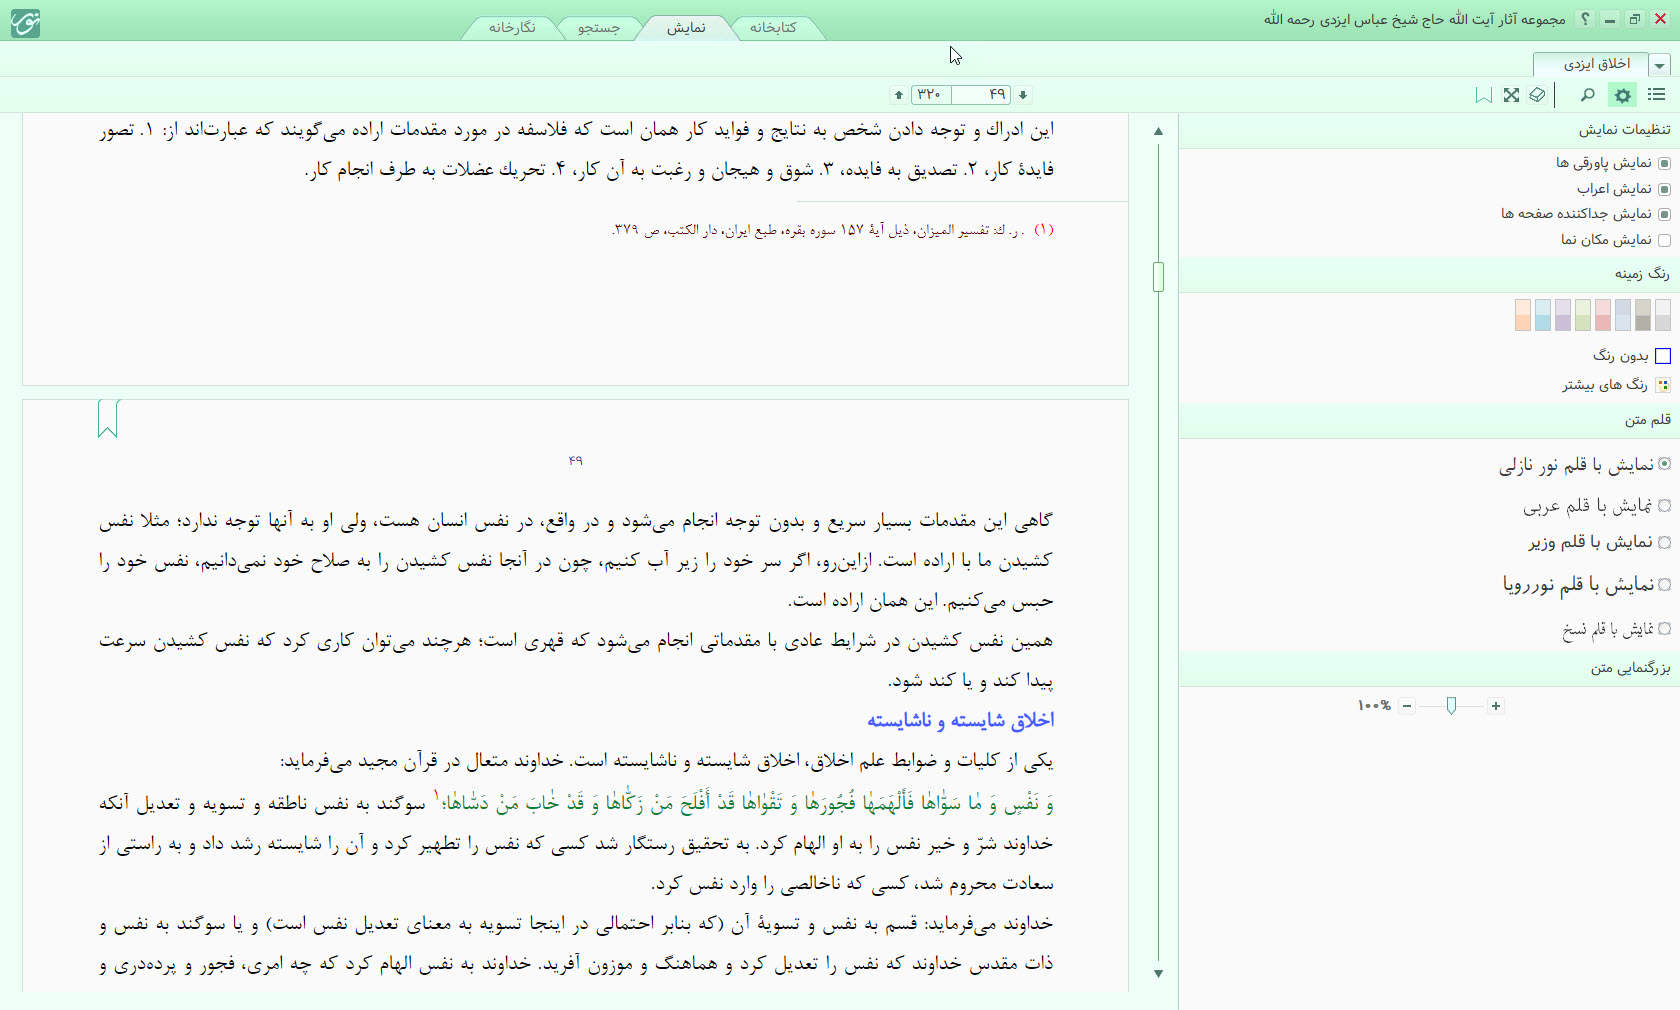
Task: Open 'رنگ های بیشتر' color options
Action: 1663,385
